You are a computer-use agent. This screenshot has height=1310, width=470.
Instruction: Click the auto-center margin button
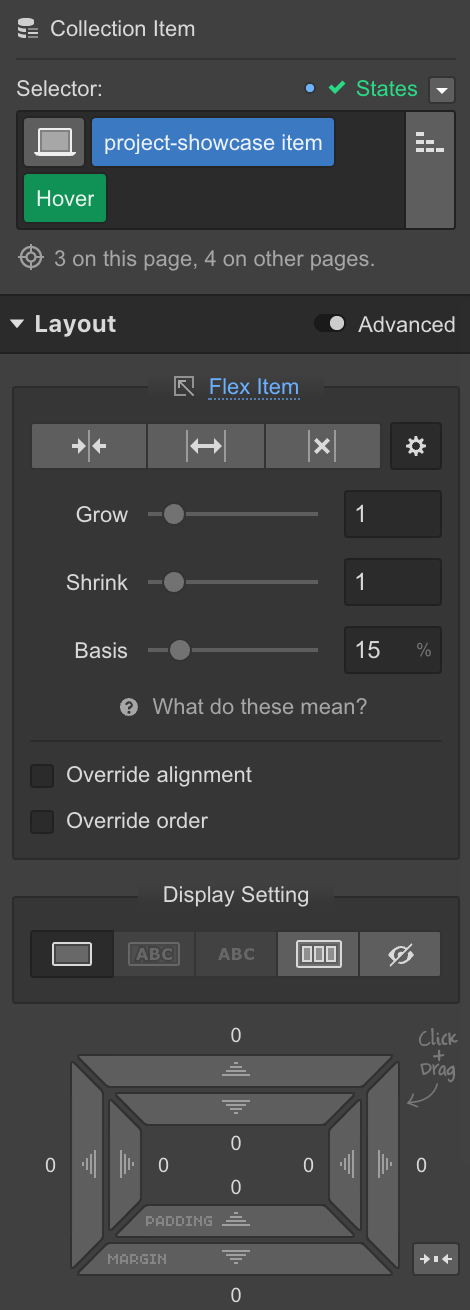tap(436, 1258)
